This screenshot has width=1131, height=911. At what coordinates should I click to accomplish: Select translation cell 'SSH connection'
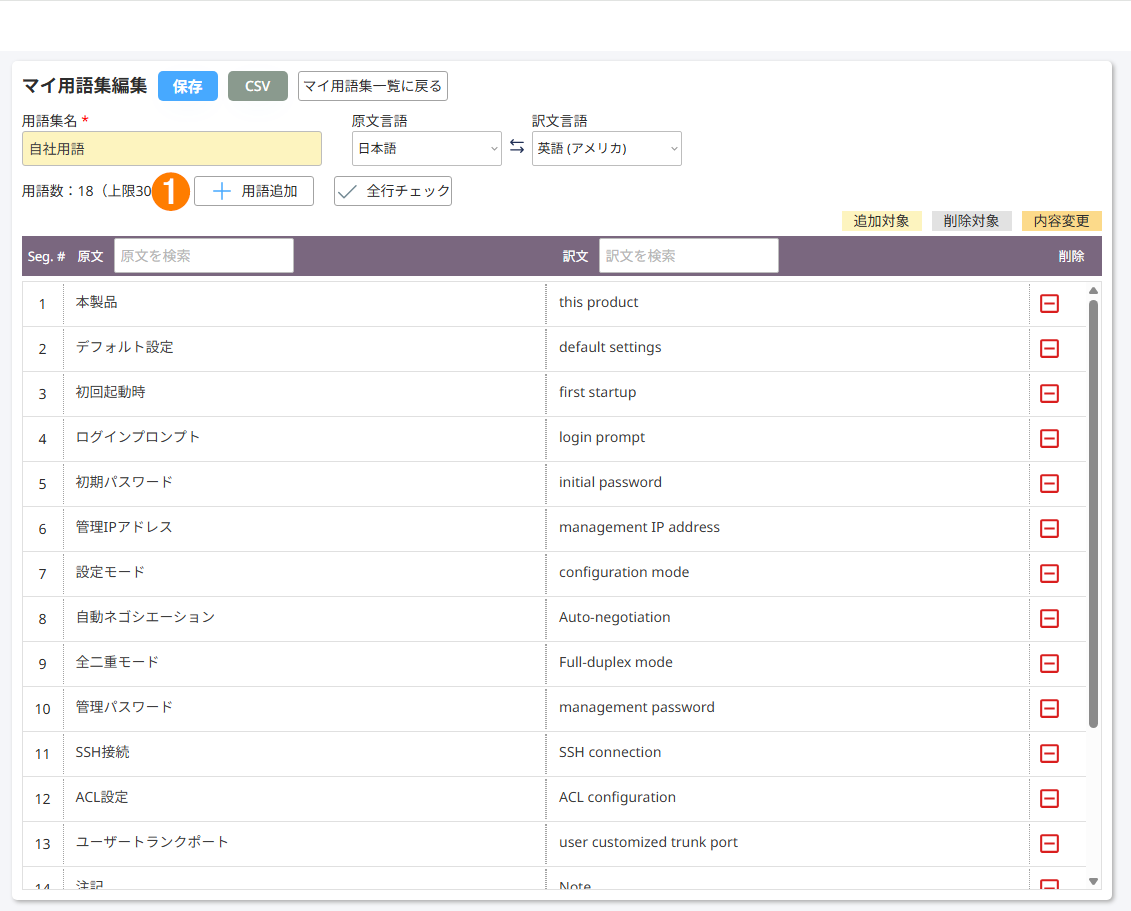point(788,754)
